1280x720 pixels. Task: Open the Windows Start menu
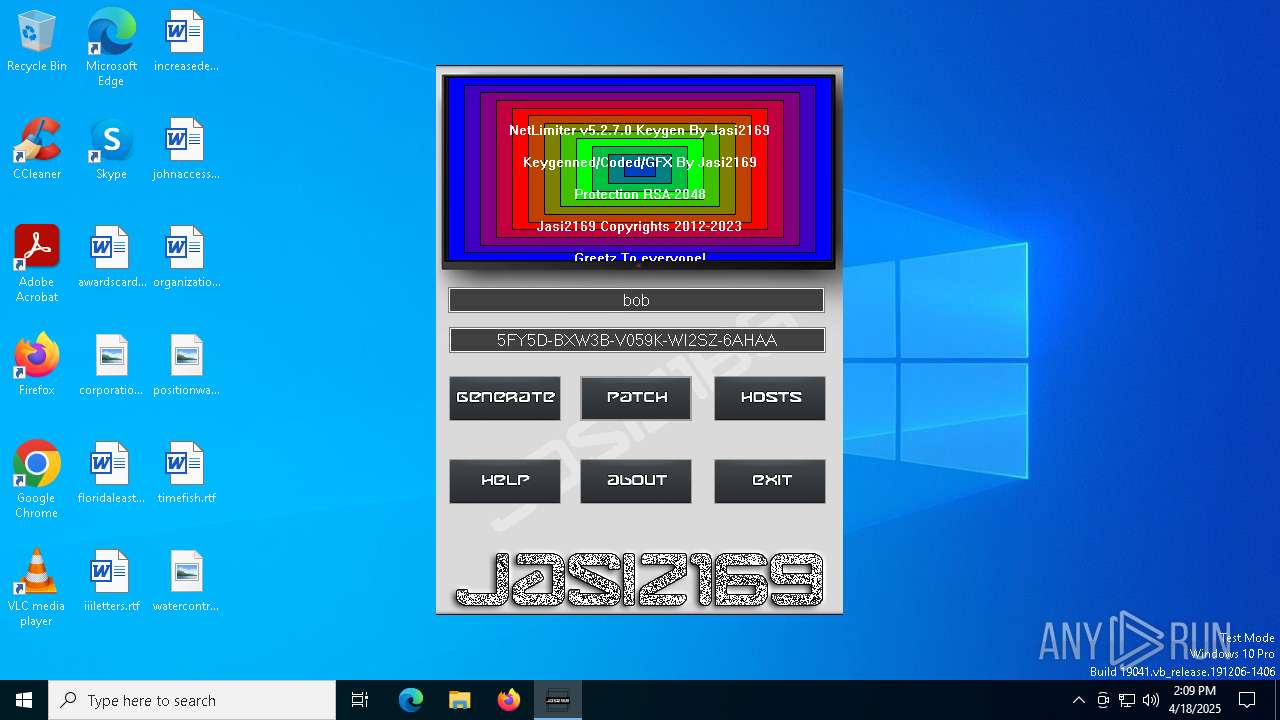coord(24,700)
